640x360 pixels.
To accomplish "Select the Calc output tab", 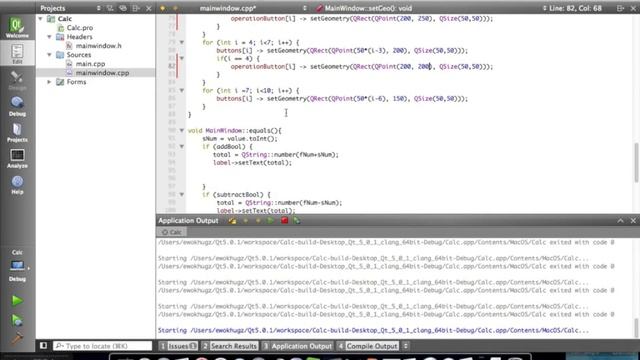I will [172, 232].
